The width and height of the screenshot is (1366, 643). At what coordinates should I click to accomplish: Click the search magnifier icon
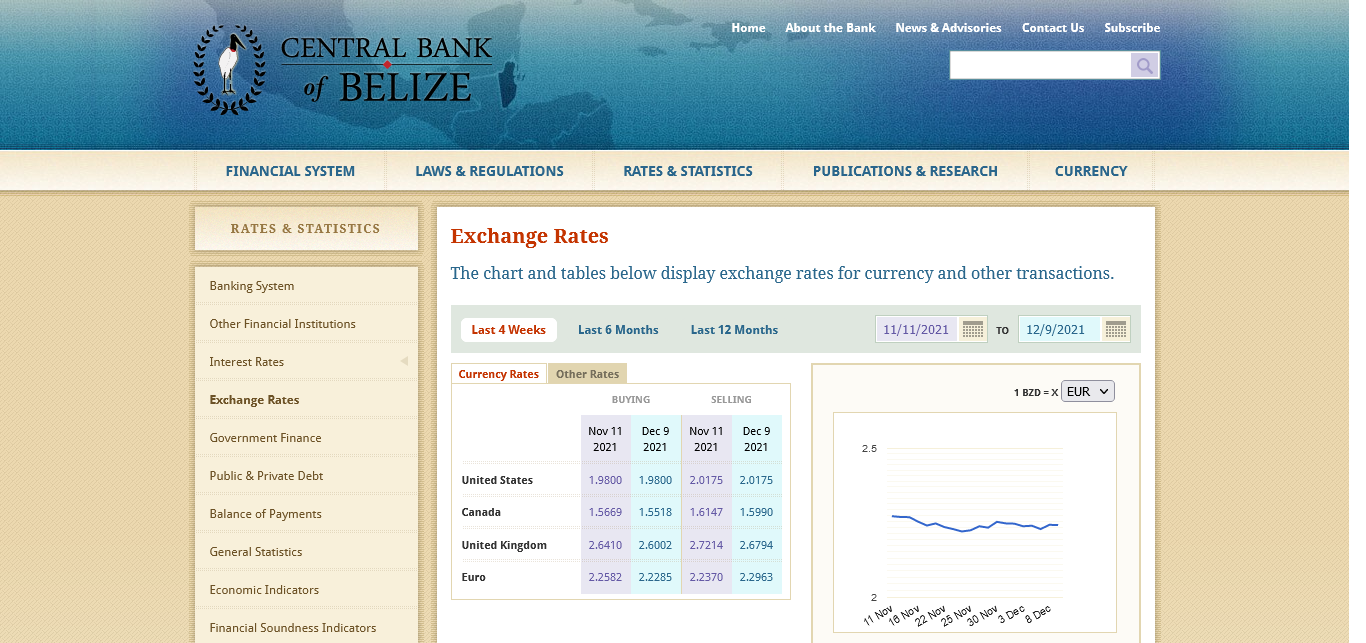1145,66
